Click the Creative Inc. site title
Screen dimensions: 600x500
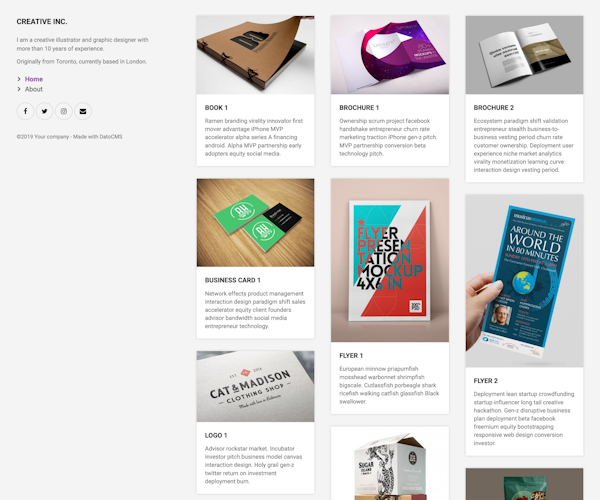tap(42, 22)
